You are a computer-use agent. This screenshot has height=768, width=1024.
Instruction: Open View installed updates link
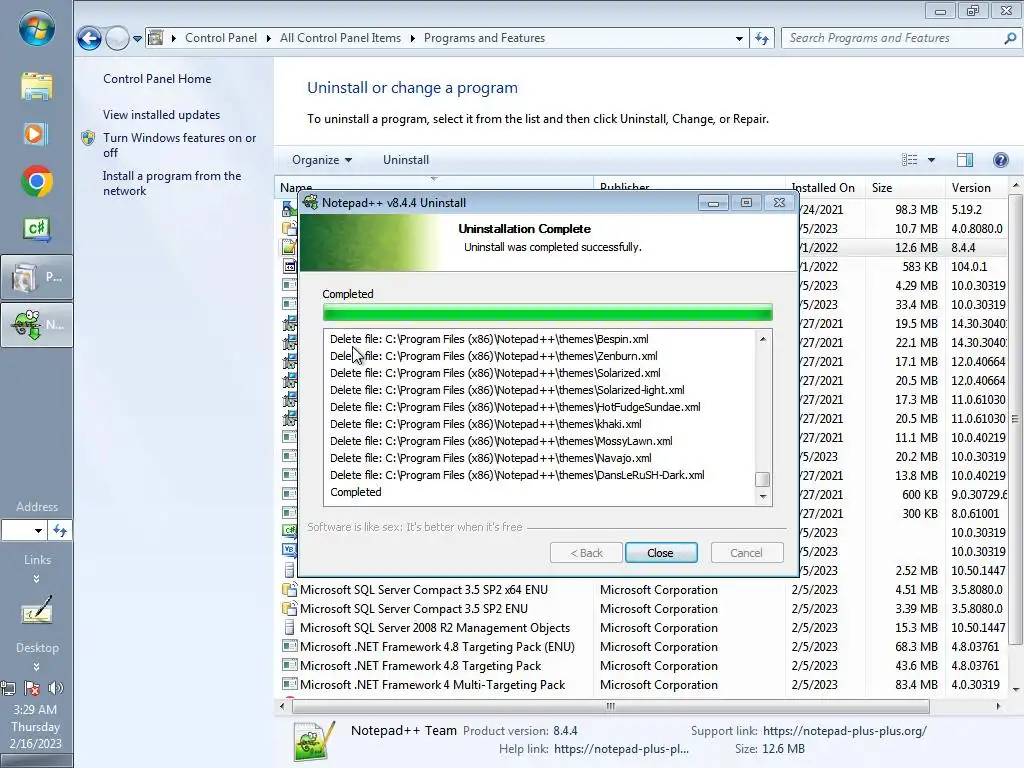coord(161,114)
